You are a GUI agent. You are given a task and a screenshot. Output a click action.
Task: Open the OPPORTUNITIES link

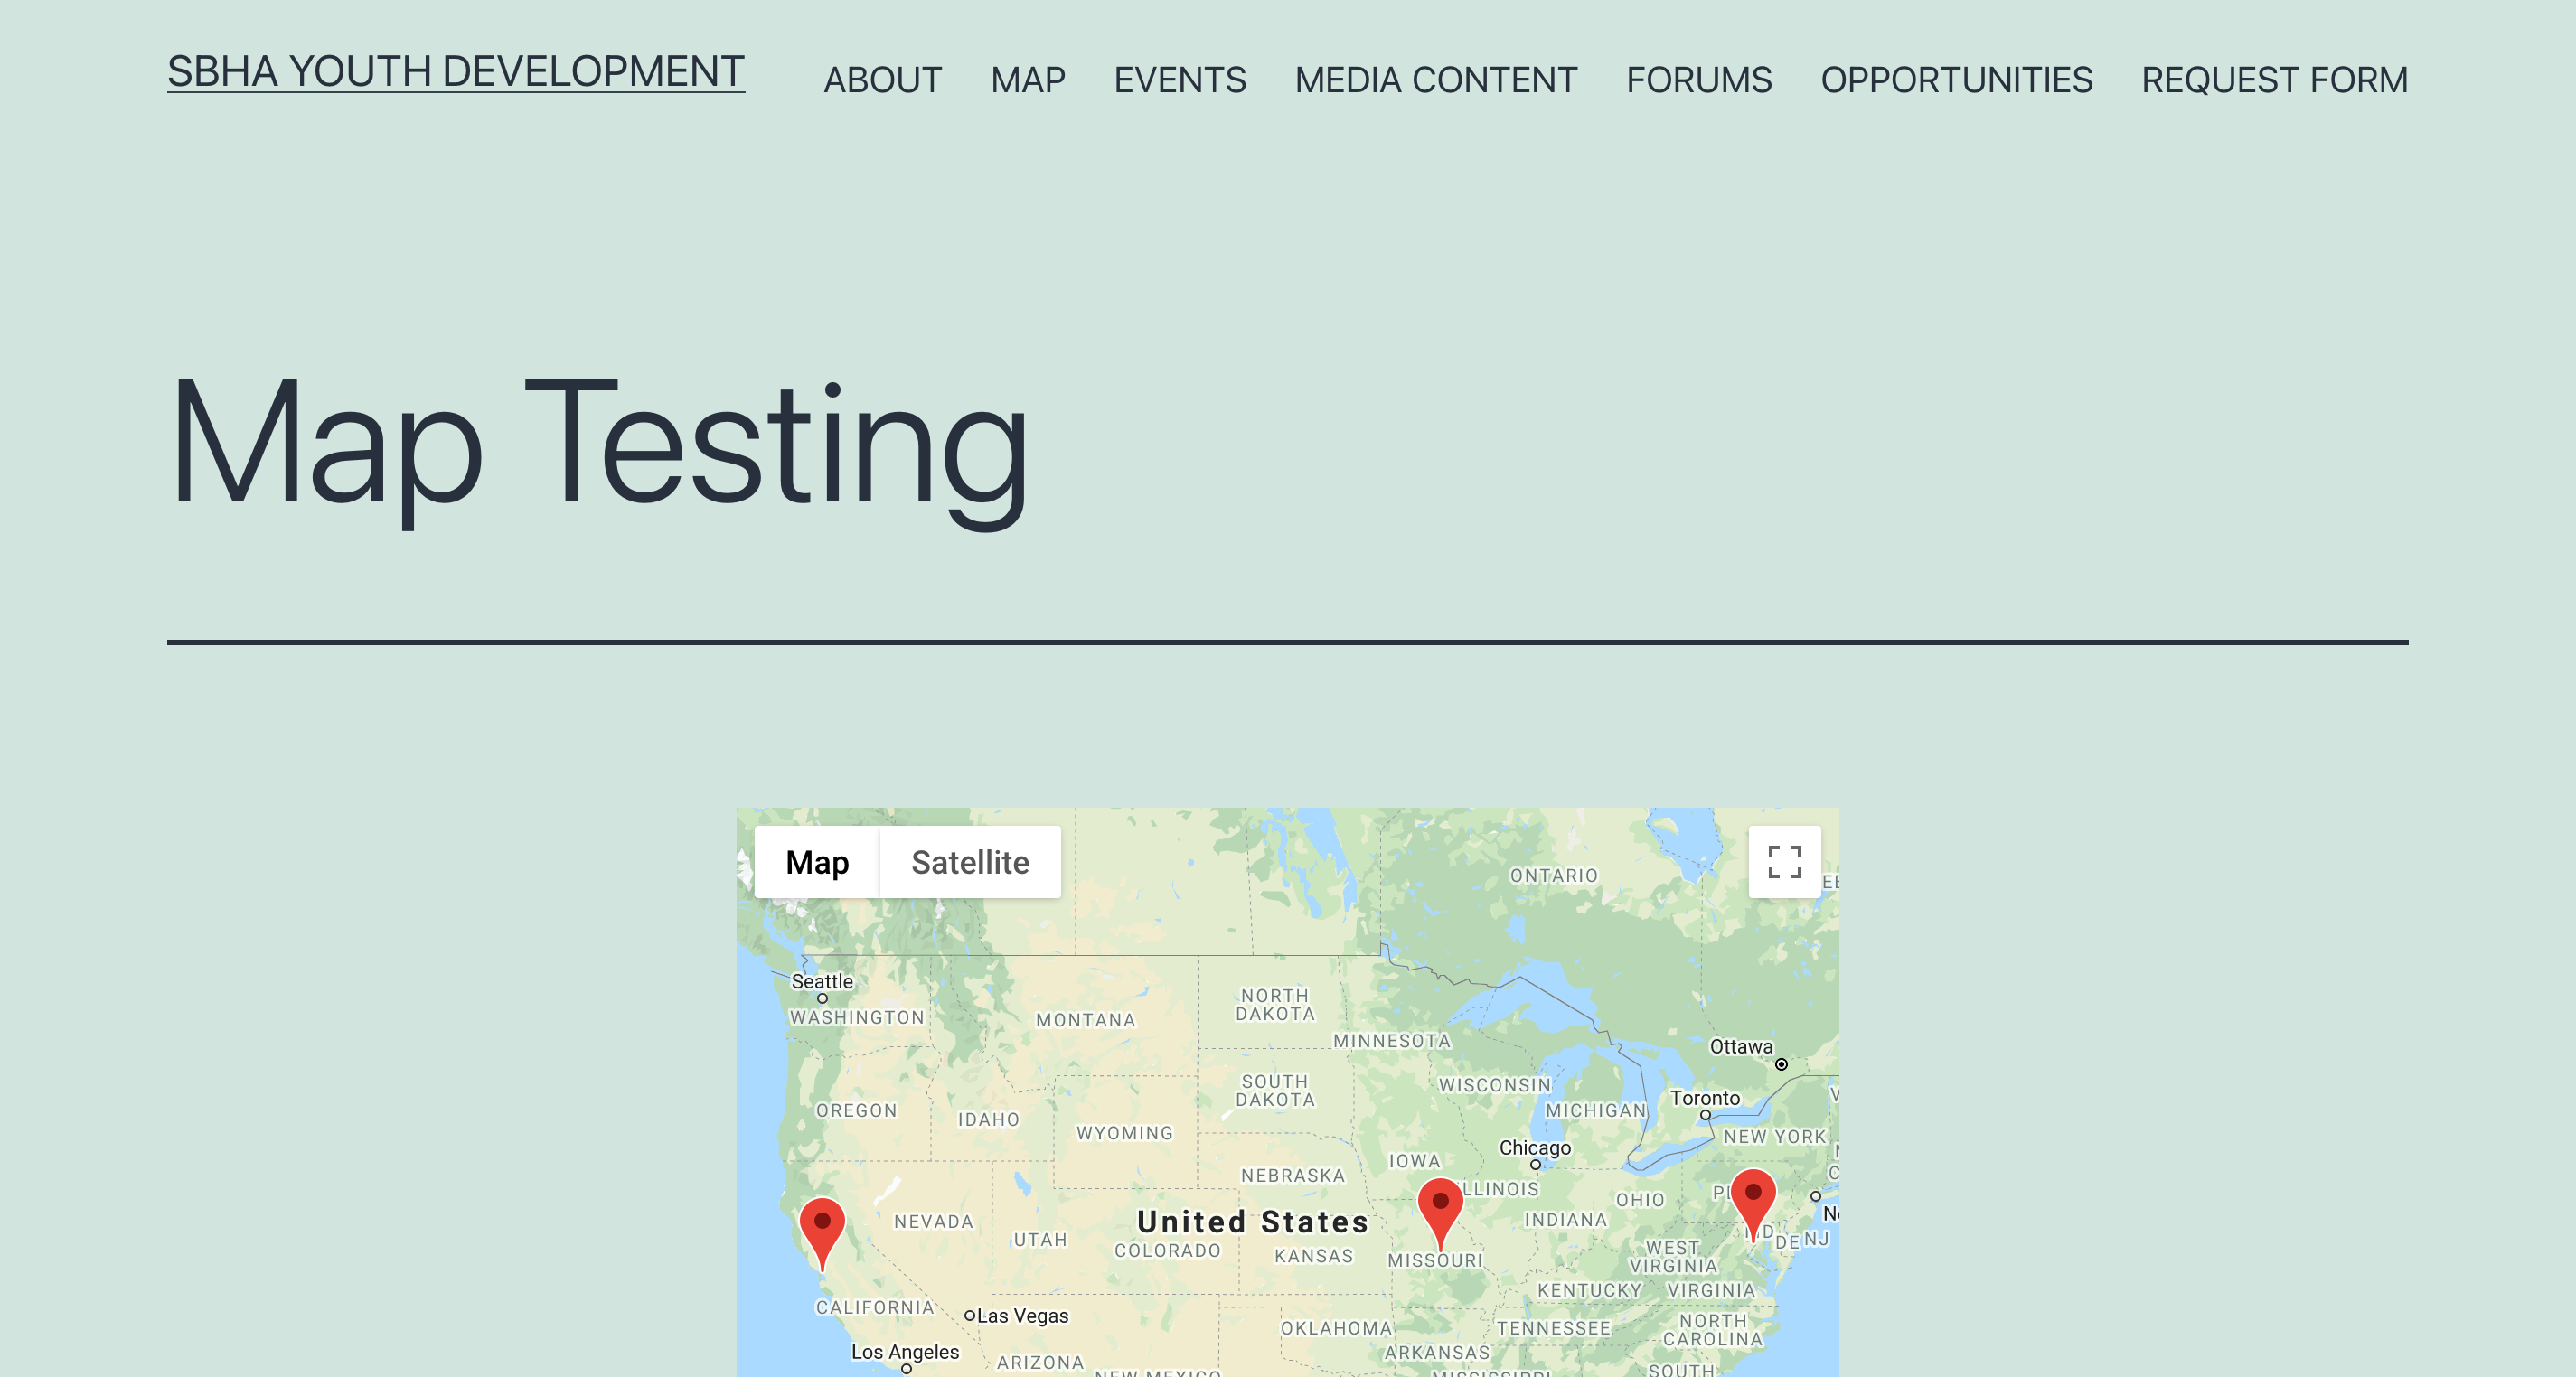(1956, 80)
